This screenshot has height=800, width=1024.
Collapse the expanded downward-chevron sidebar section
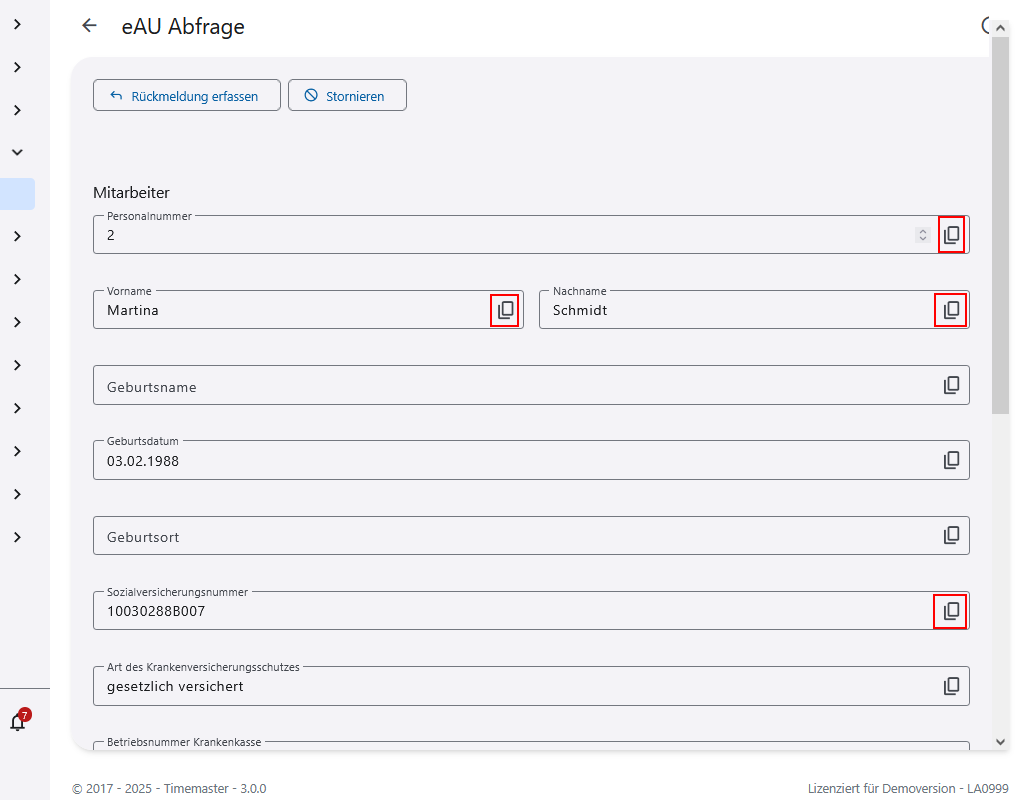point(17,152)
